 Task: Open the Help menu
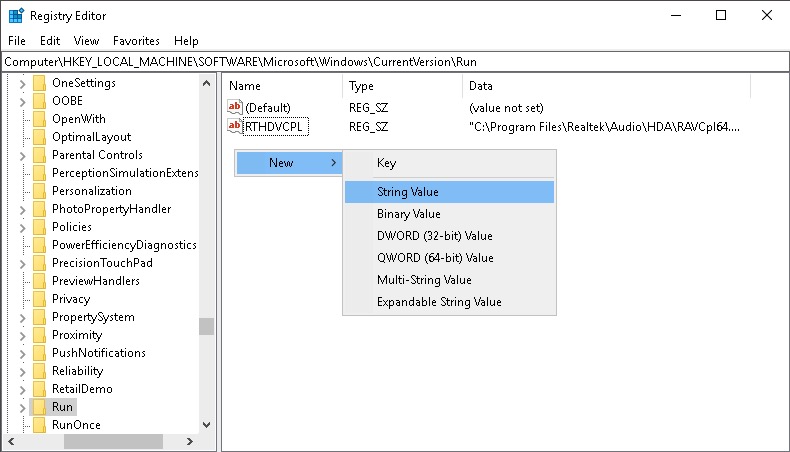(186, 41)
